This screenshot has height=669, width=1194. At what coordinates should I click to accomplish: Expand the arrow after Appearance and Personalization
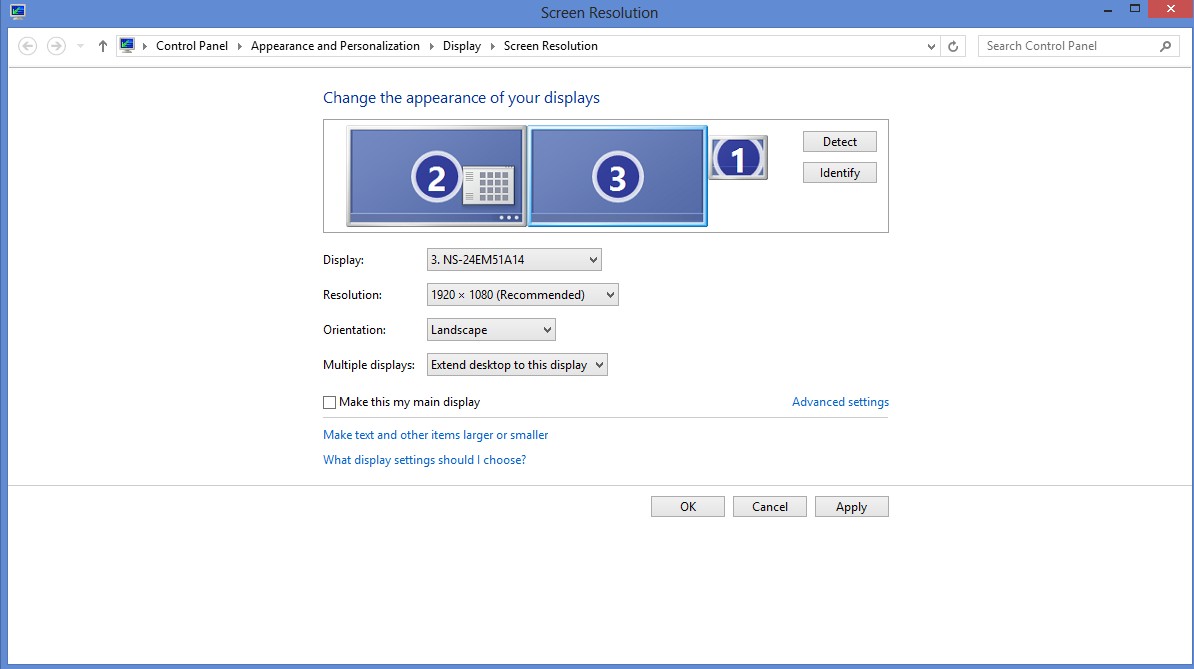[432, 46]
